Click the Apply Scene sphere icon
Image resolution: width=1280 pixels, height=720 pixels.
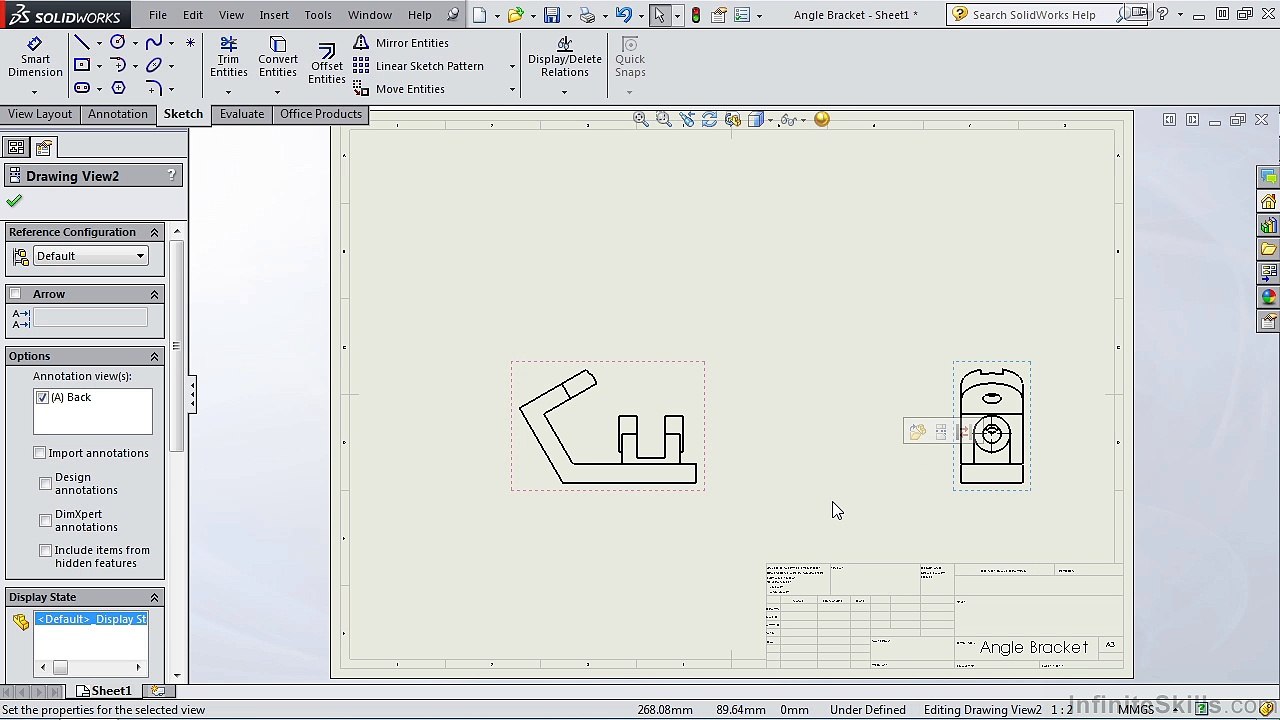tap(822, 119)
